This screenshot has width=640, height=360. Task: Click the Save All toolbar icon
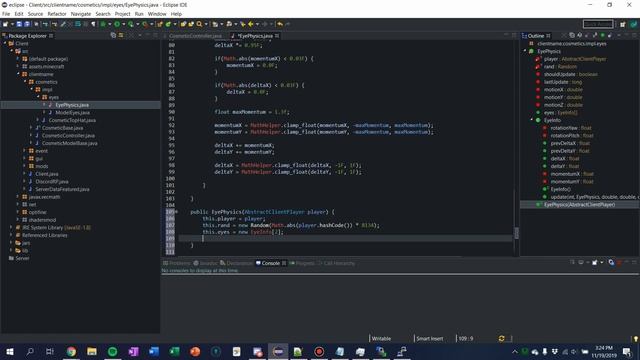pos(27,24)
